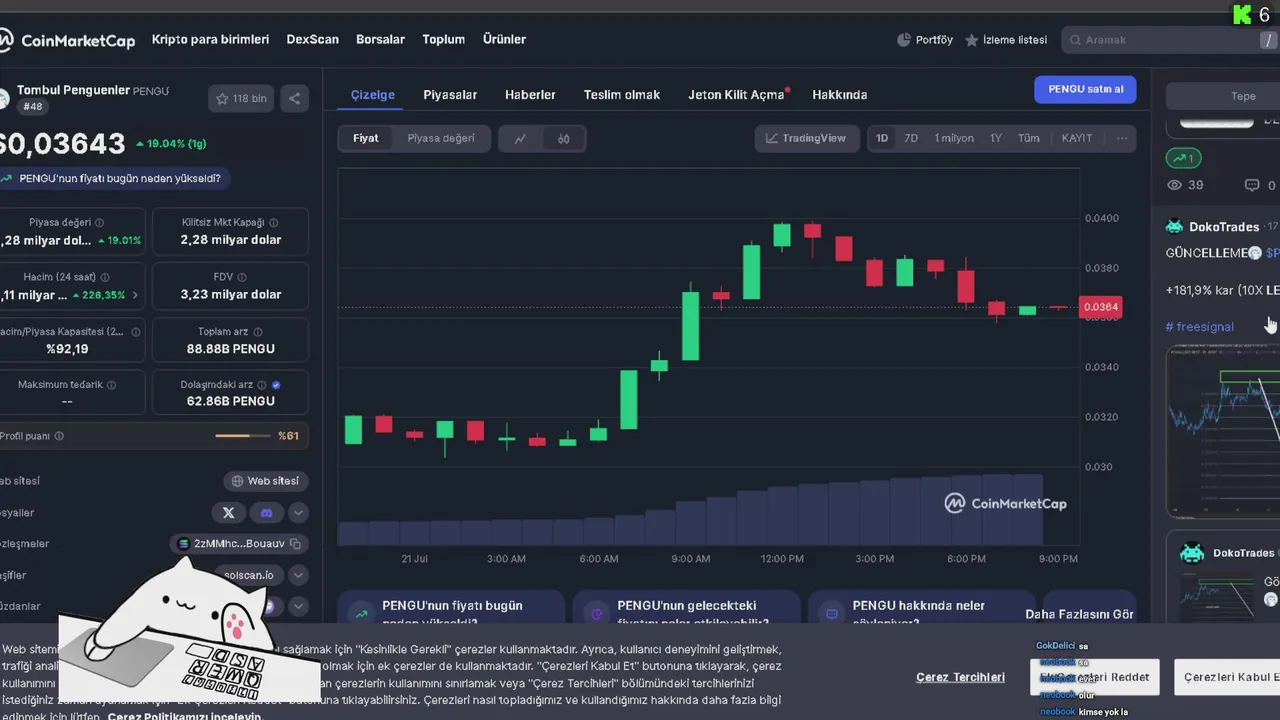Open solscan.io explorer link
This screenshot has width=1280, height=720.
[249, 575]
